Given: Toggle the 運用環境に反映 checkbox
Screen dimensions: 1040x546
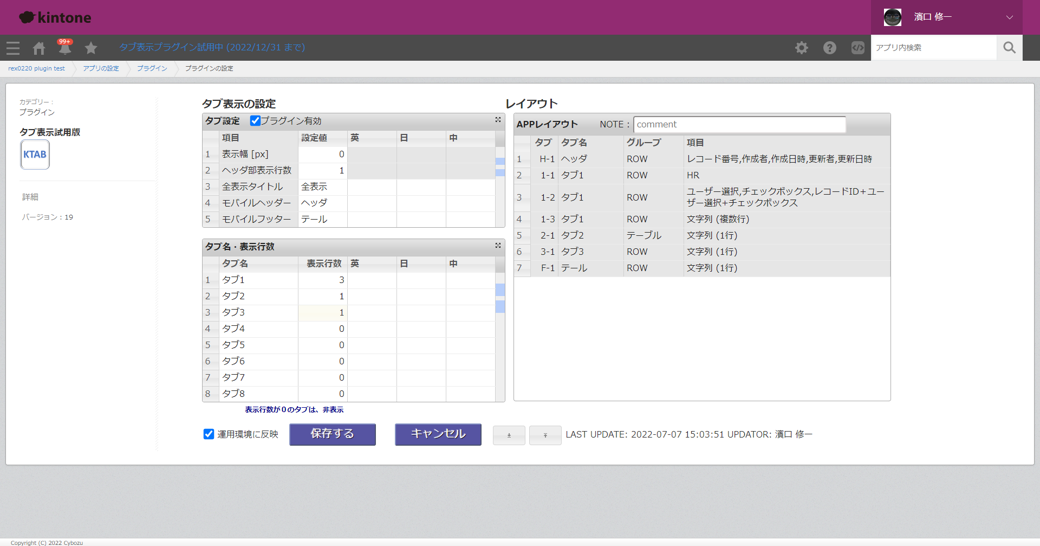Looking at the screenshot, I should coord(208,434).
